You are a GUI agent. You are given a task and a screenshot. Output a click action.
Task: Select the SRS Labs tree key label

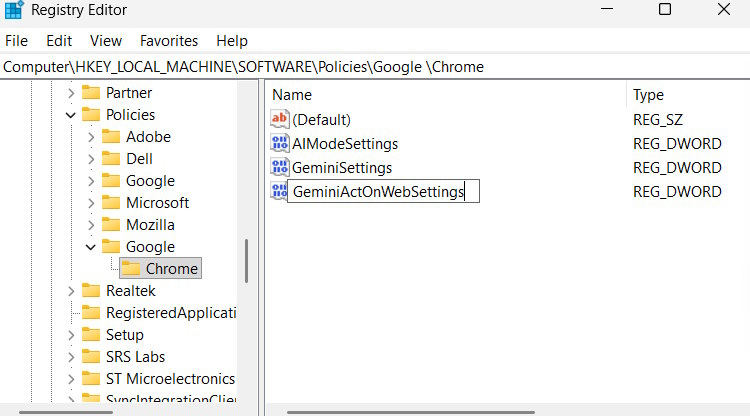point(135,357)
